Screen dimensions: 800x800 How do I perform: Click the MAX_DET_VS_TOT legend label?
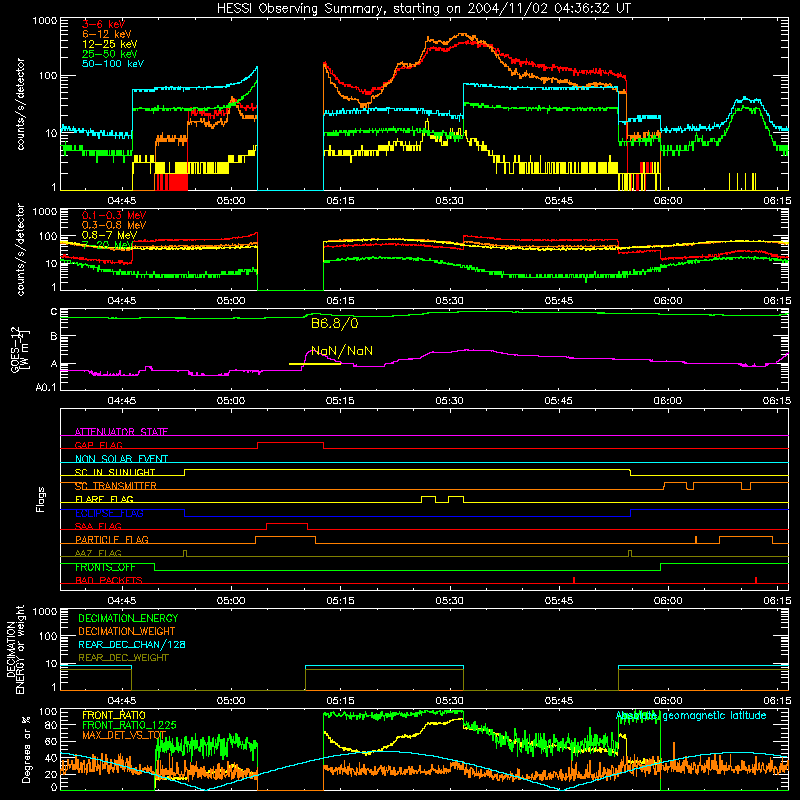(x=124, y=735)
